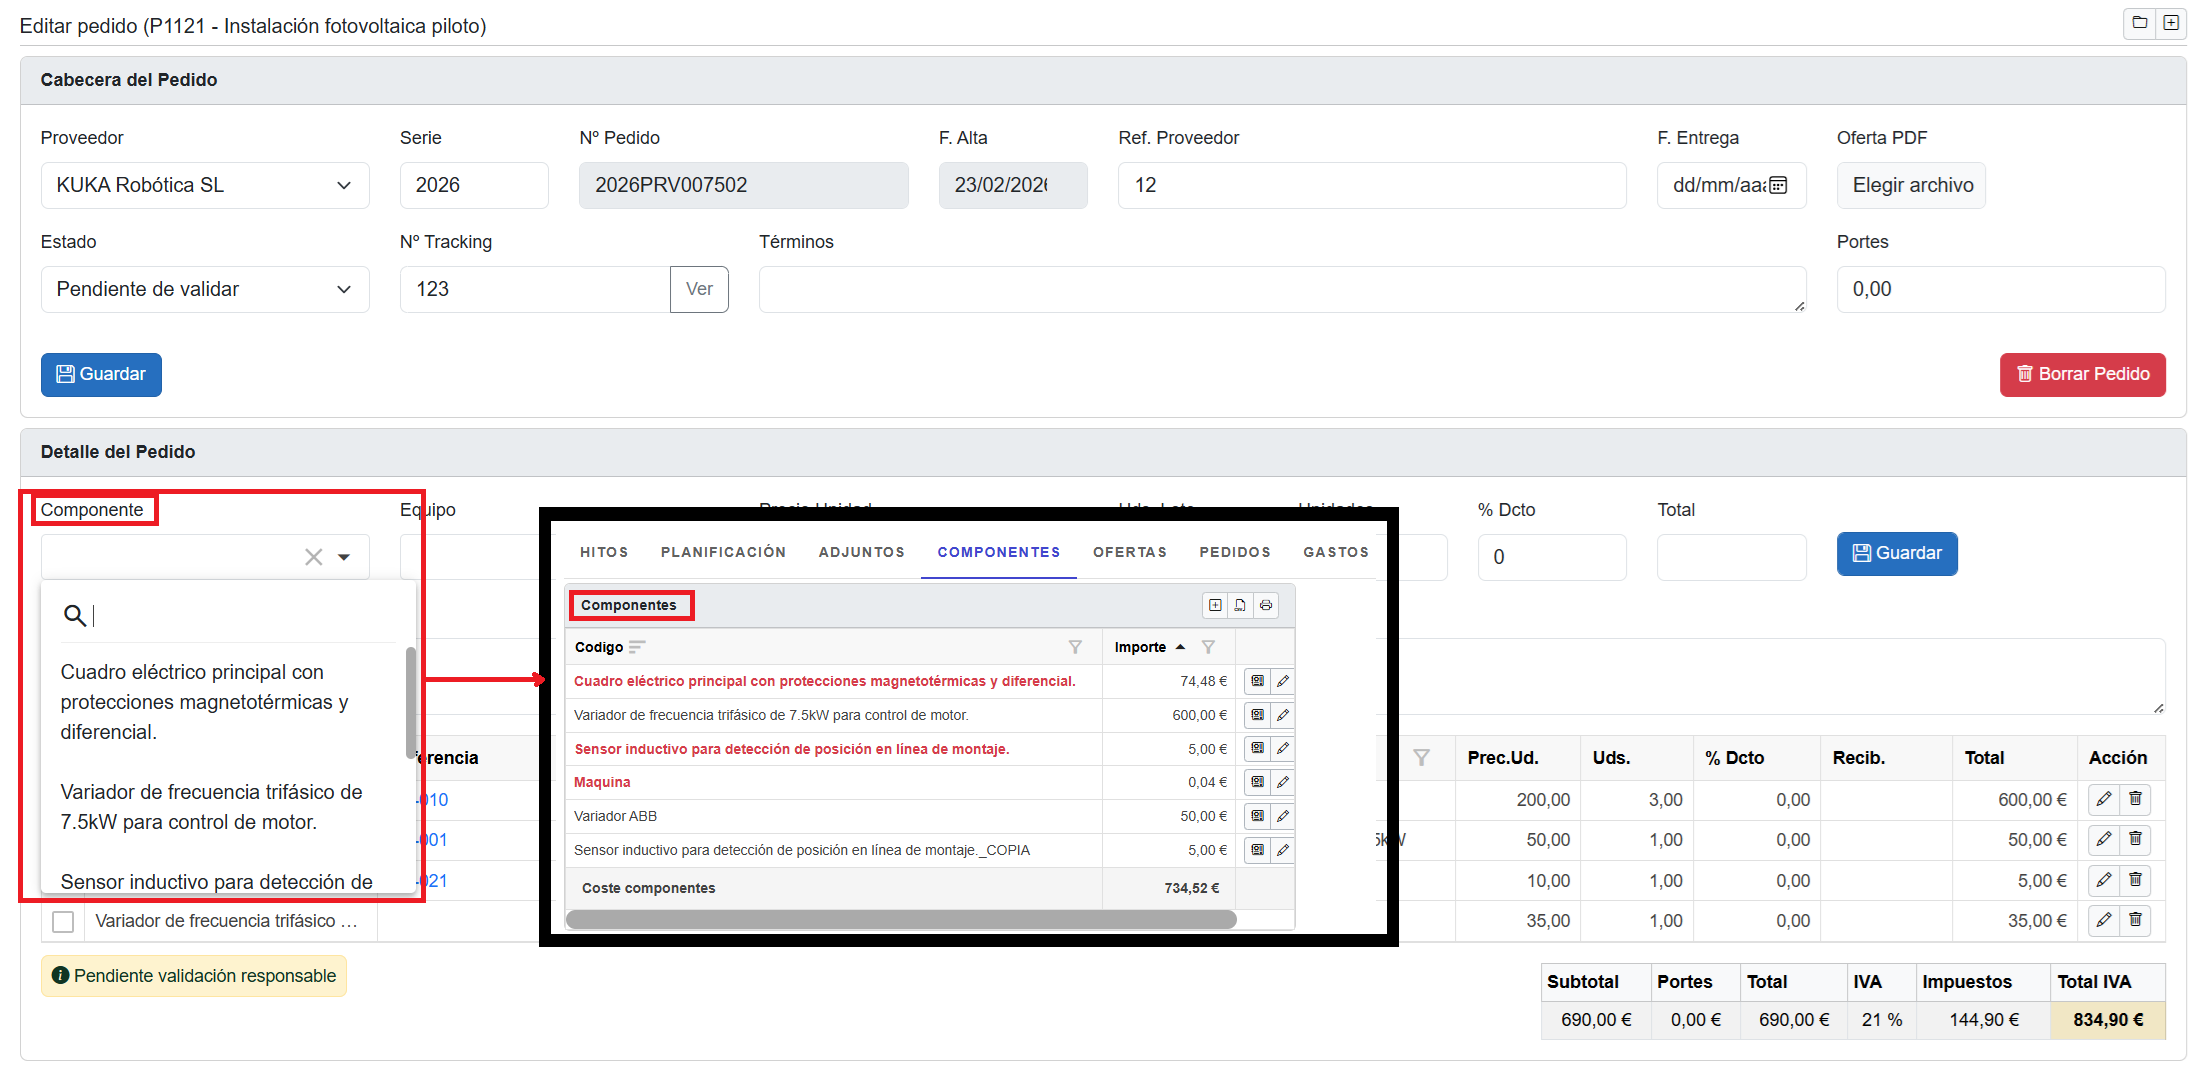Click the filter funnel icon beside Prec.Ud.
2202x1082 pixels.
coord(1421,758)
